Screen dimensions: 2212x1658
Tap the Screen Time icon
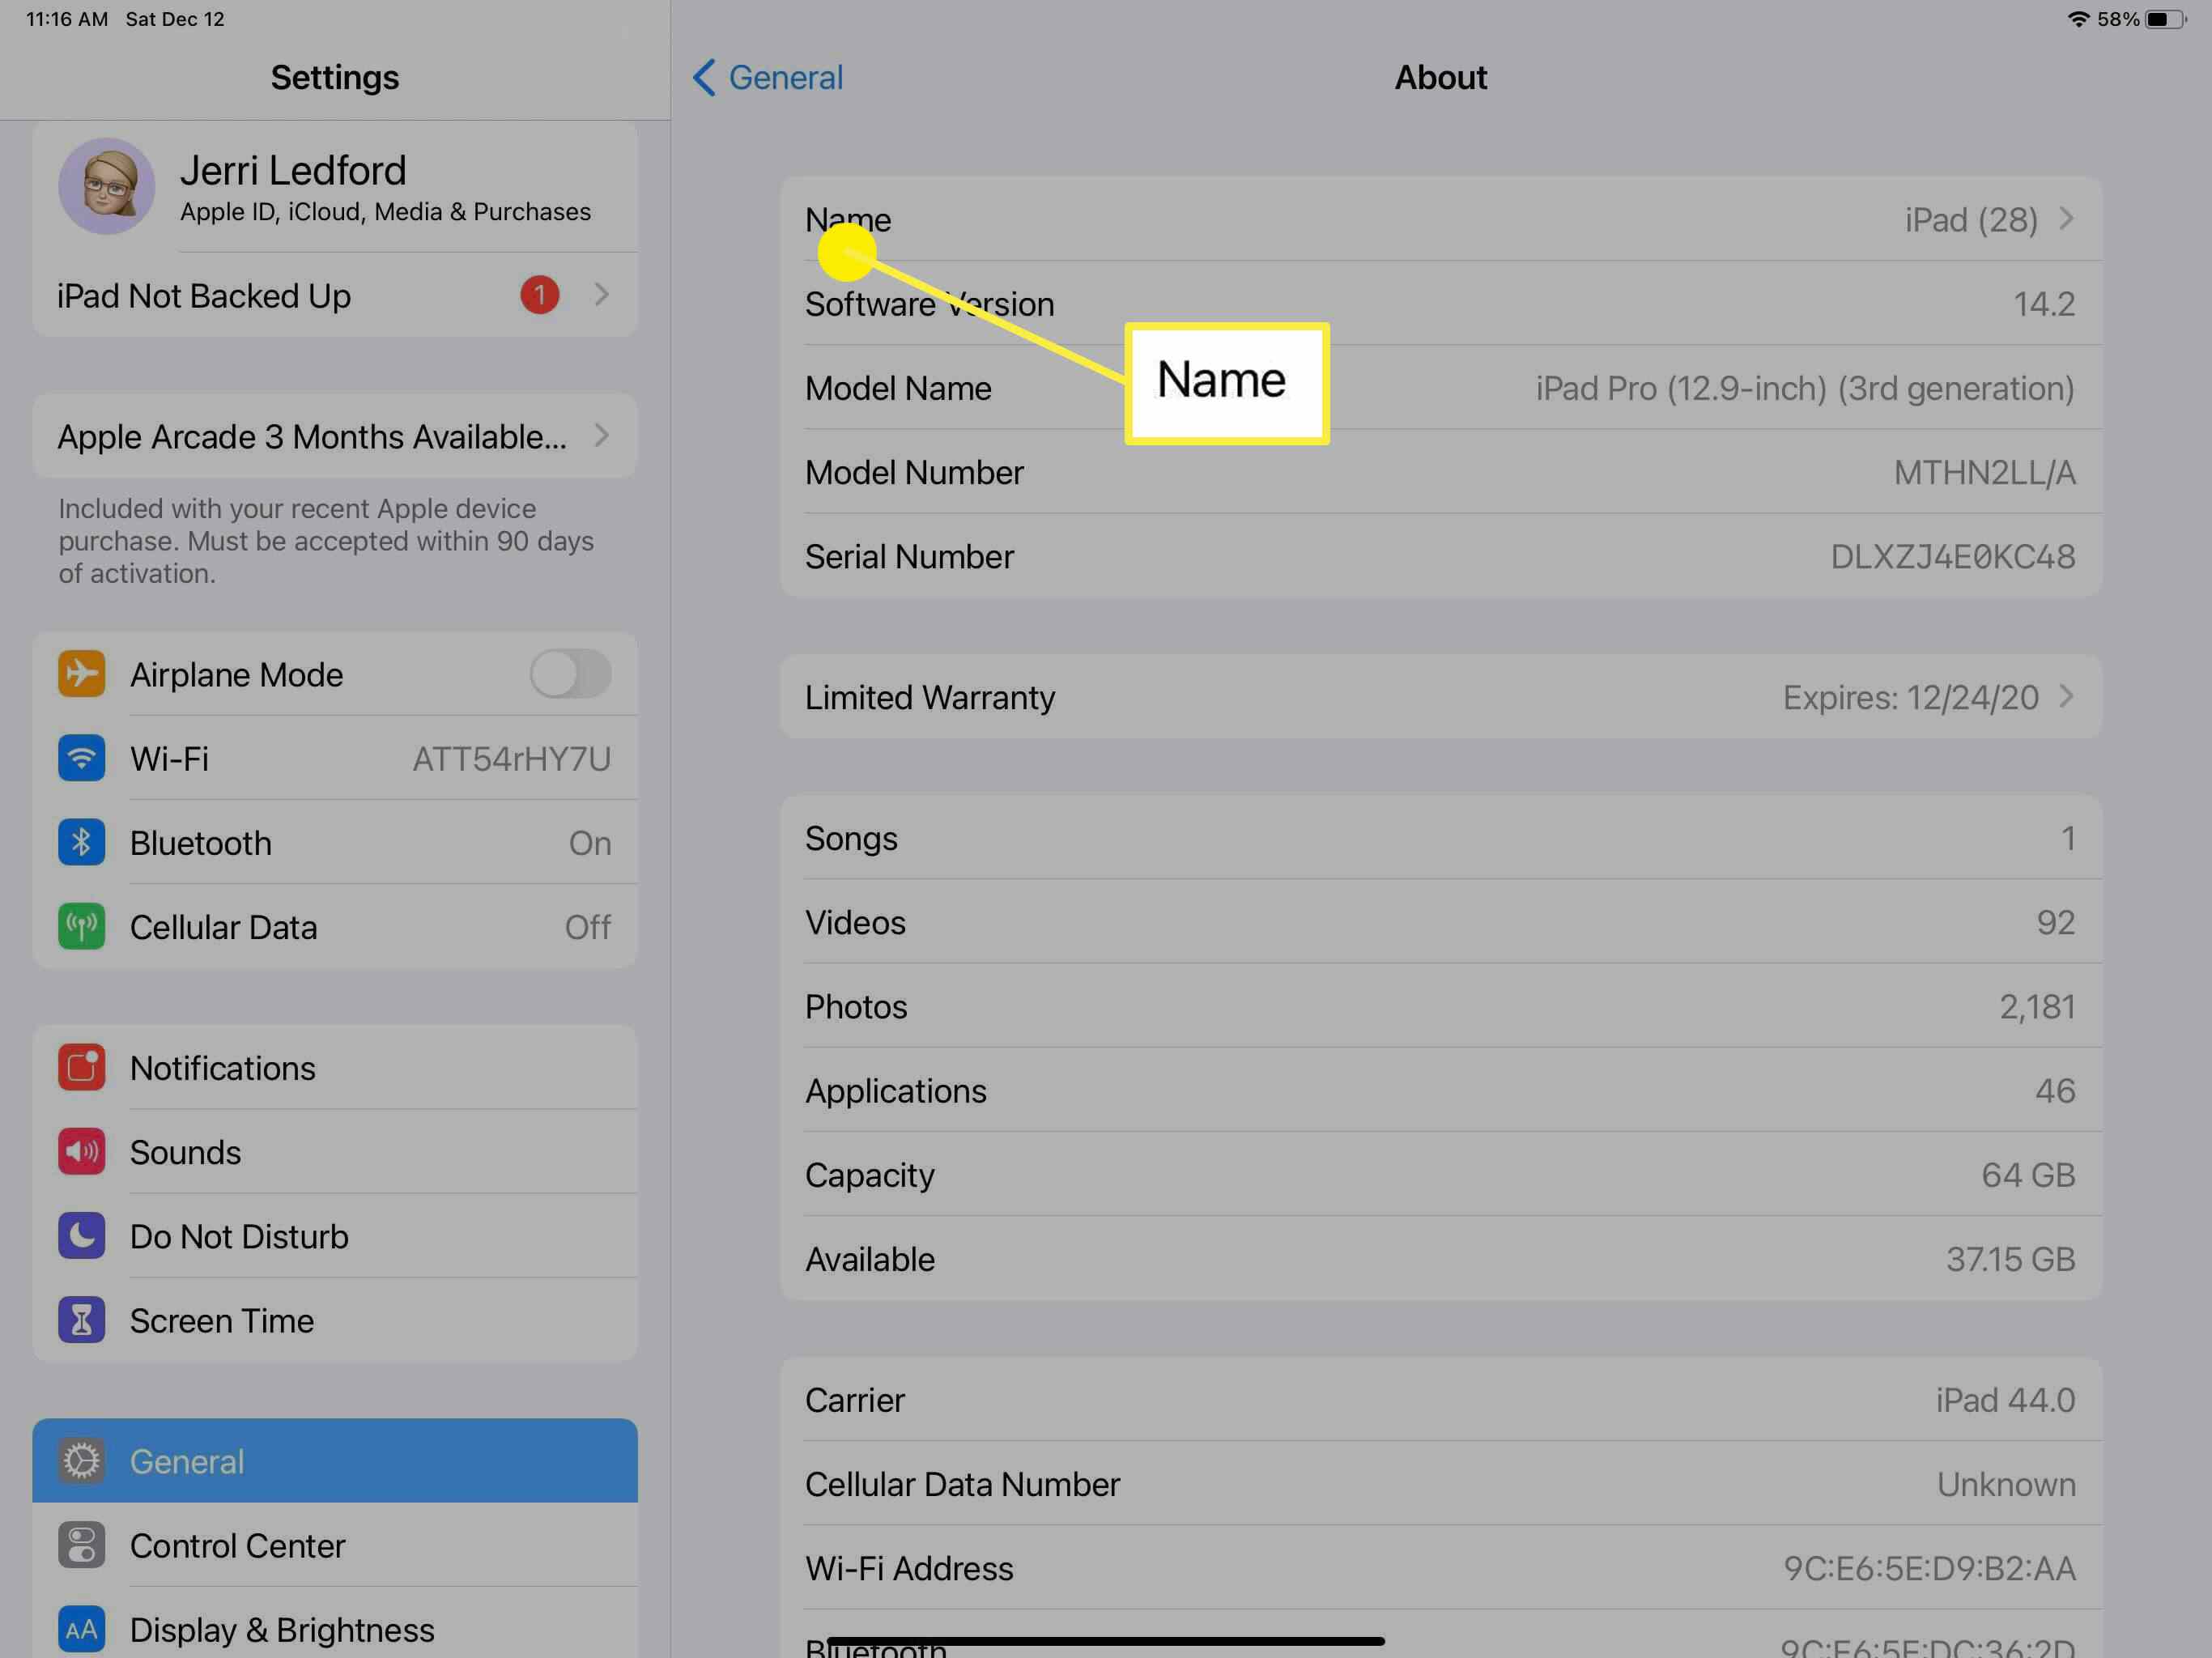(x=82, y=1319)
